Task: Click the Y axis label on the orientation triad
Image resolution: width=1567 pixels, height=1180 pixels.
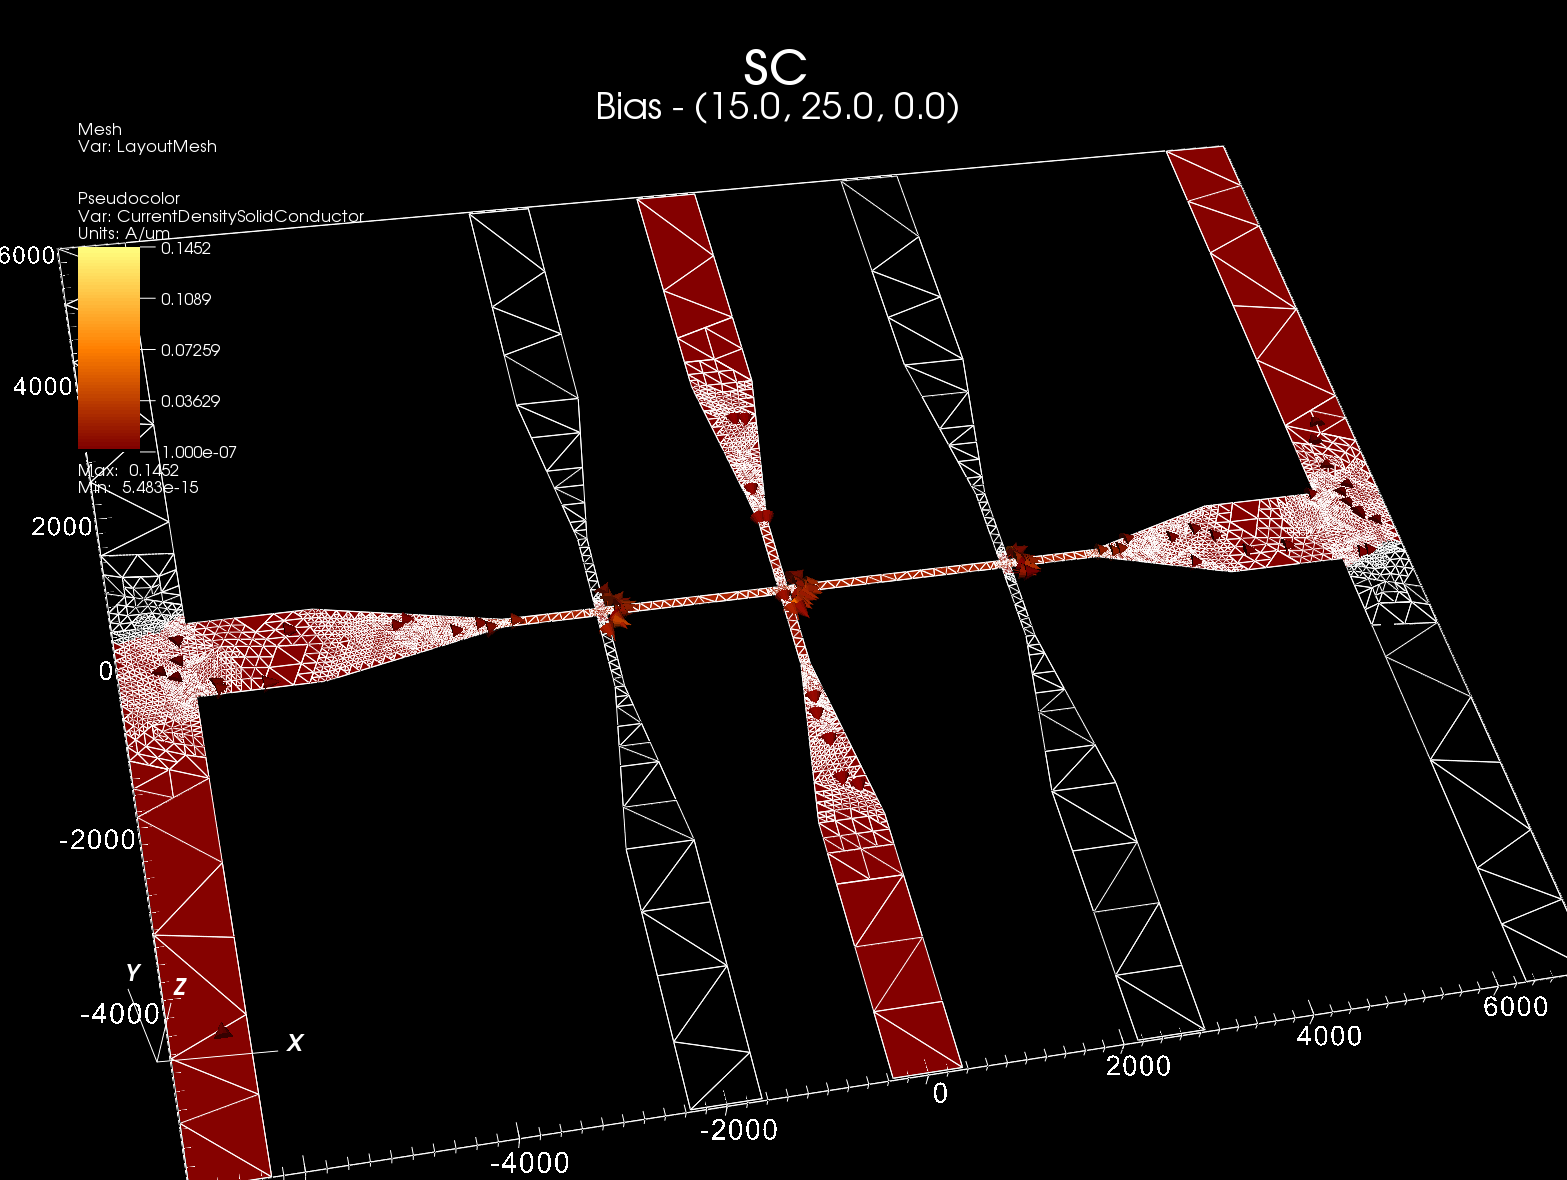Action: click(132, 973)
